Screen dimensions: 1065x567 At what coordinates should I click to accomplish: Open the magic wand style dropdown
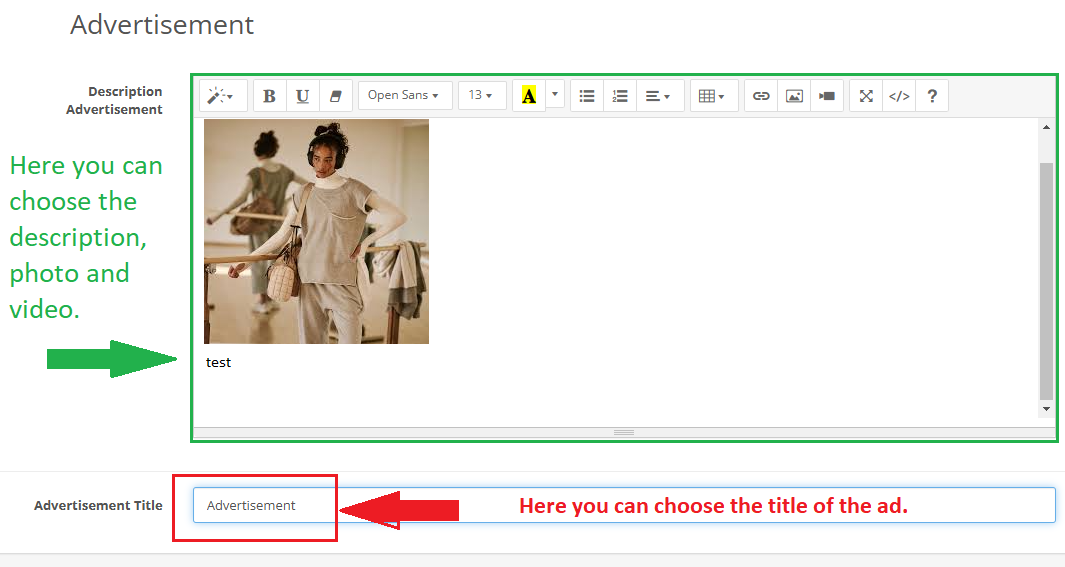coord(221,96)
